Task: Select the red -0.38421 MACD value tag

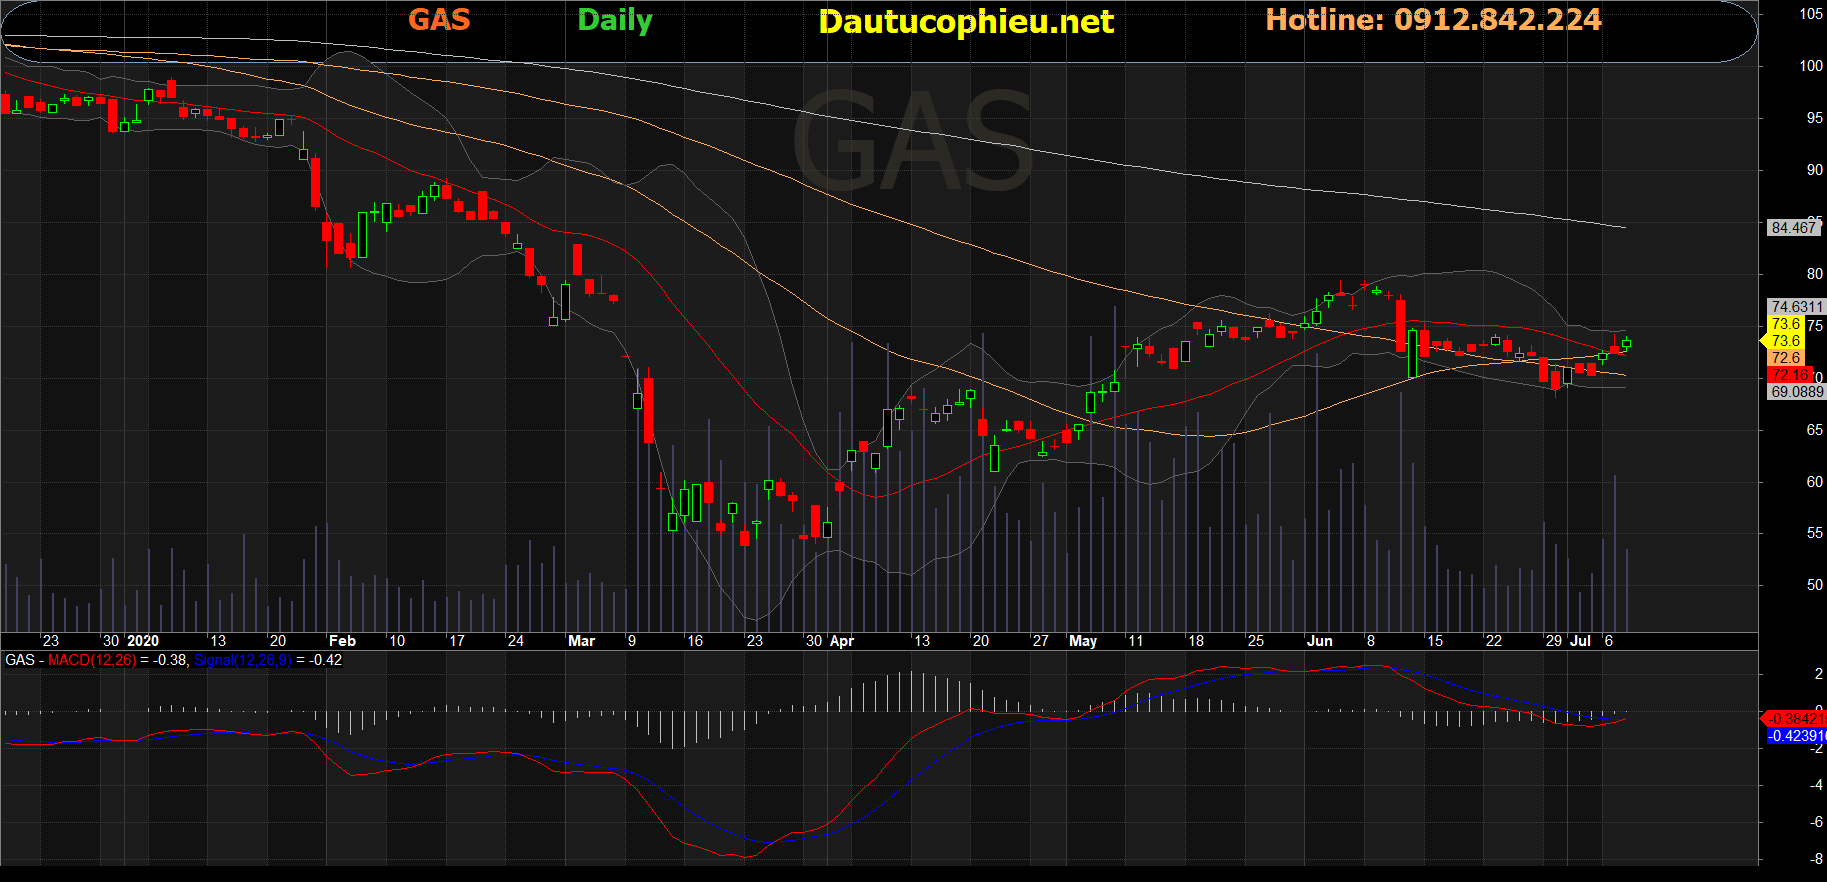Action: pos(1795,719)
